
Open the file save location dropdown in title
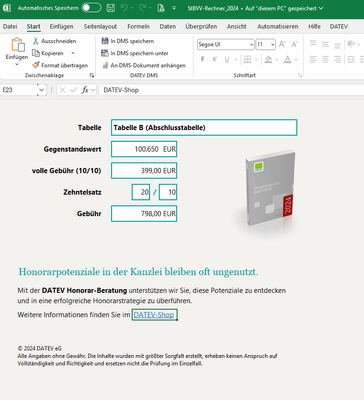click(321, 8)
